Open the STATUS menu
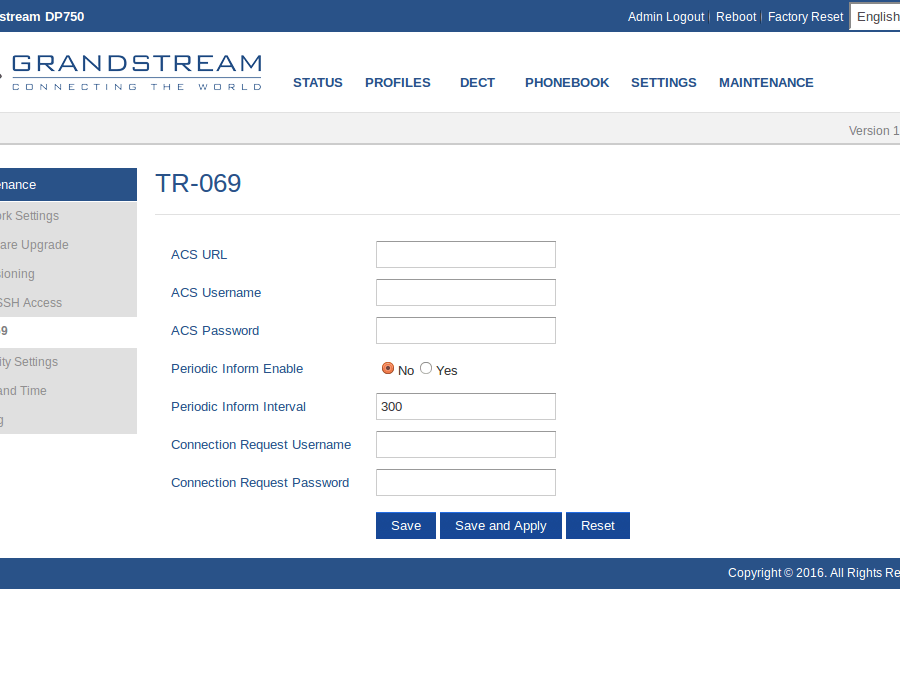Image resolution: width=900 pixels, height=673 pixels. [x=317, y=83]
